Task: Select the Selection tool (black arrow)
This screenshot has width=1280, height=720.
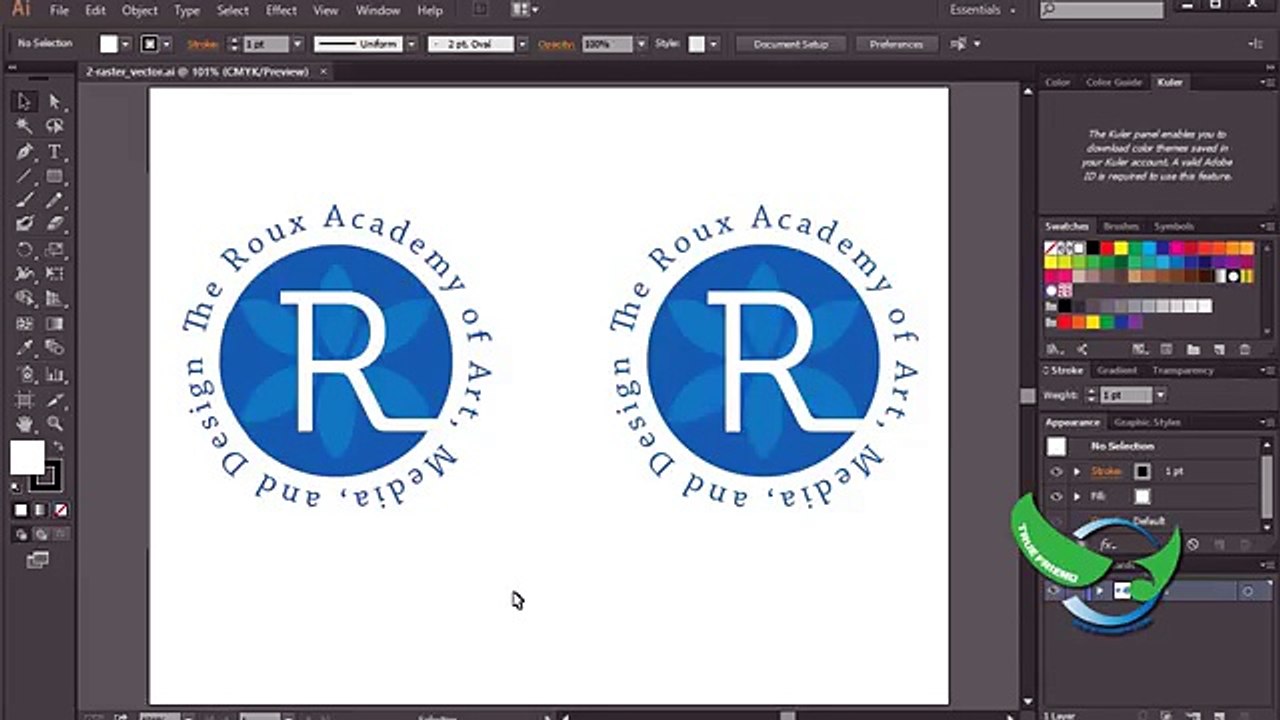Action: tap(25, 102)
